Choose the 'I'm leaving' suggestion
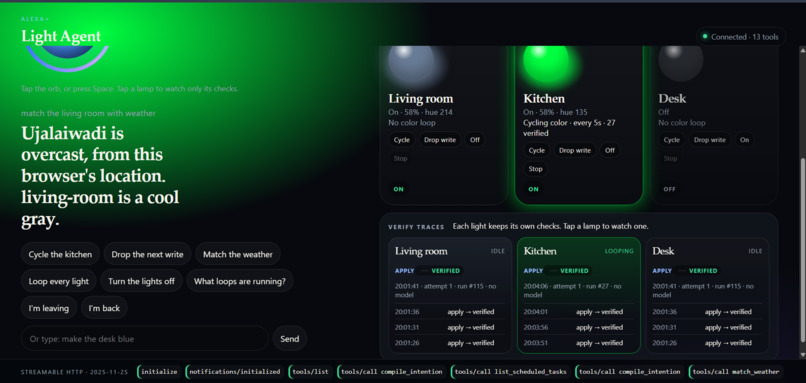Screen dimensions: 806x383 click(x=49, y=308)
